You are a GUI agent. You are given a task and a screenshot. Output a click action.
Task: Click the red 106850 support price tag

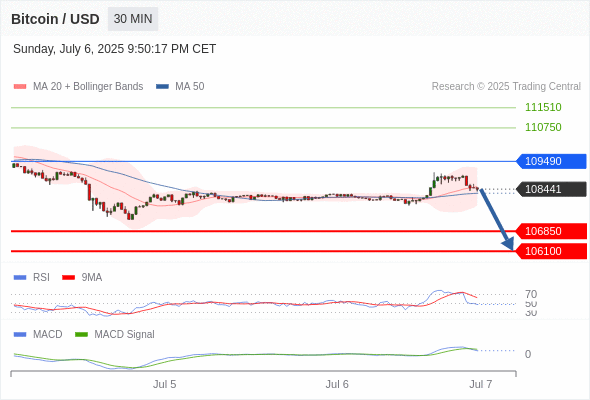[551, 231]
